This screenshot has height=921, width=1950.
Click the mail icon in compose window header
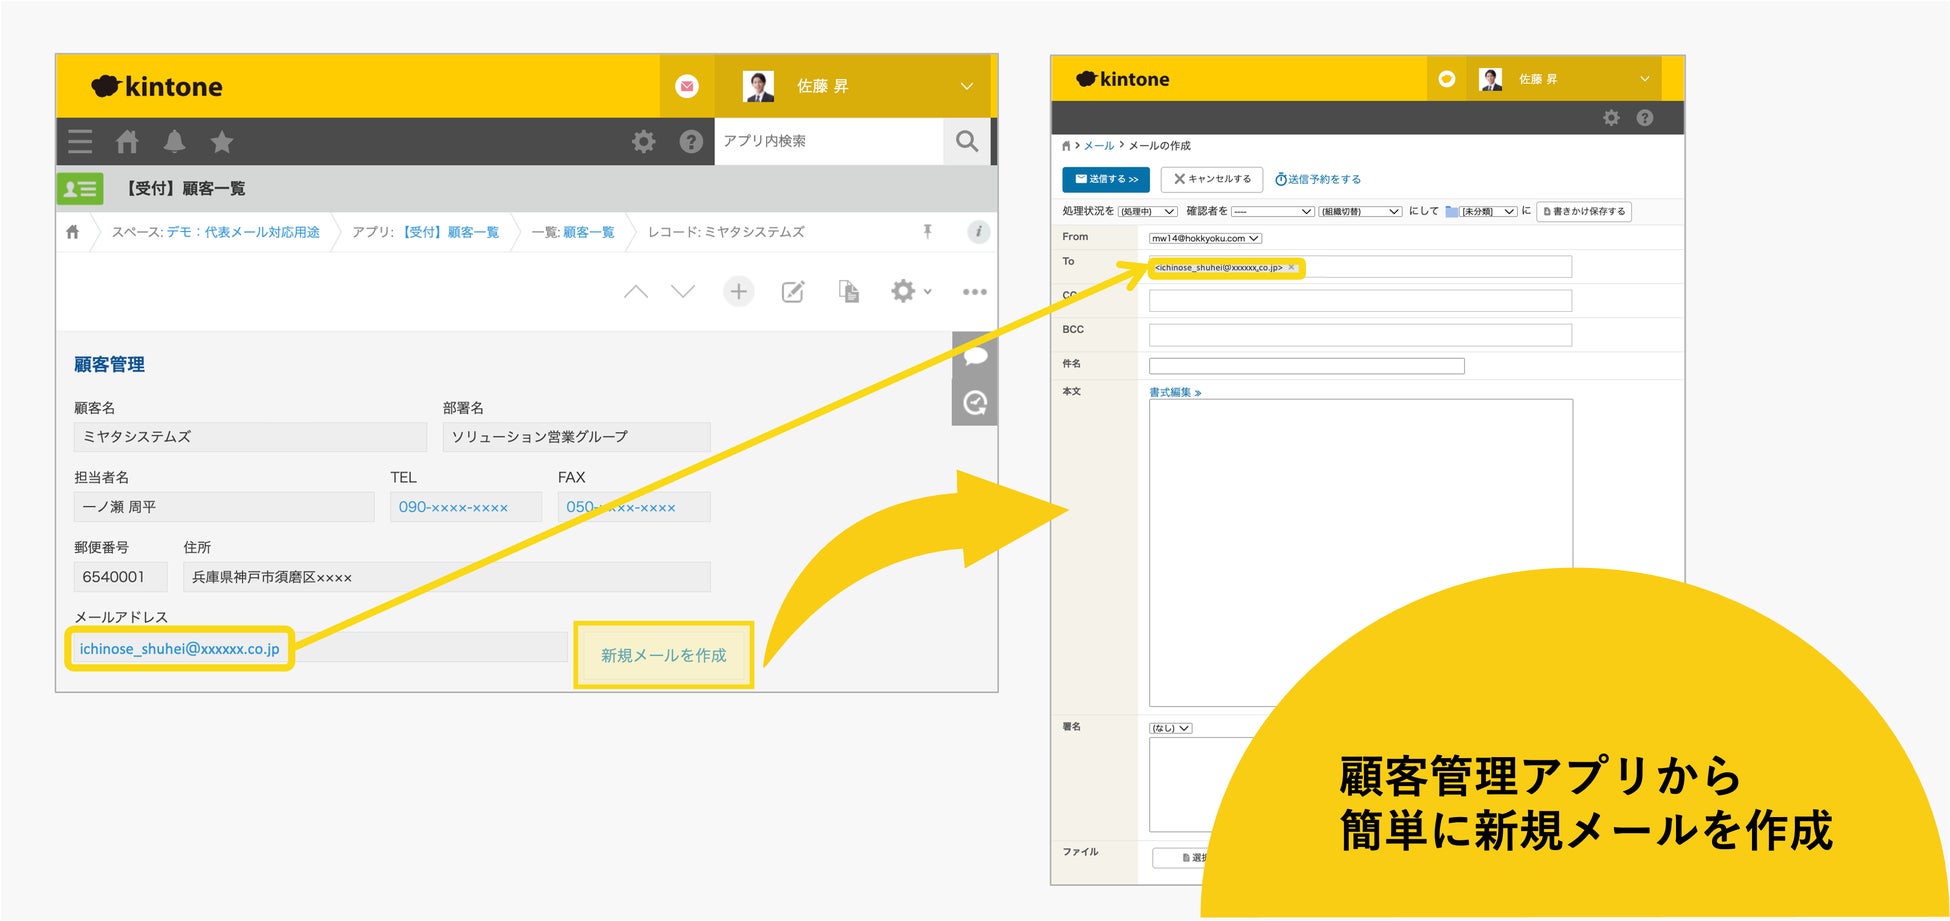1447,79
